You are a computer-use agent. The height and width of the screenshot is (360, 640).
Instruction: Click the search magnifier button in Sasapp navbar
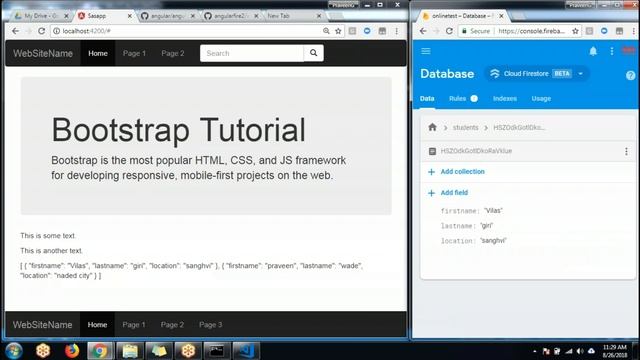point(313,53)
